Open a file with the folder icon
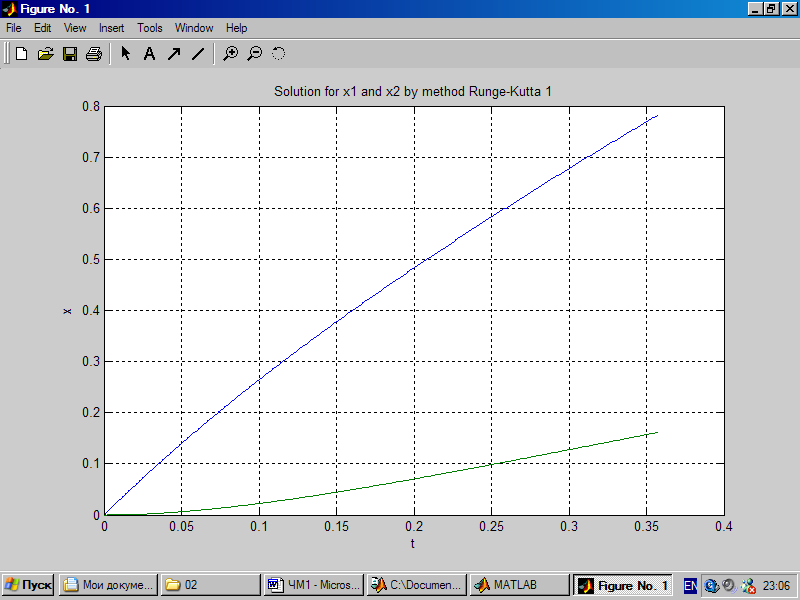800x600 pixels. (45, 54)
